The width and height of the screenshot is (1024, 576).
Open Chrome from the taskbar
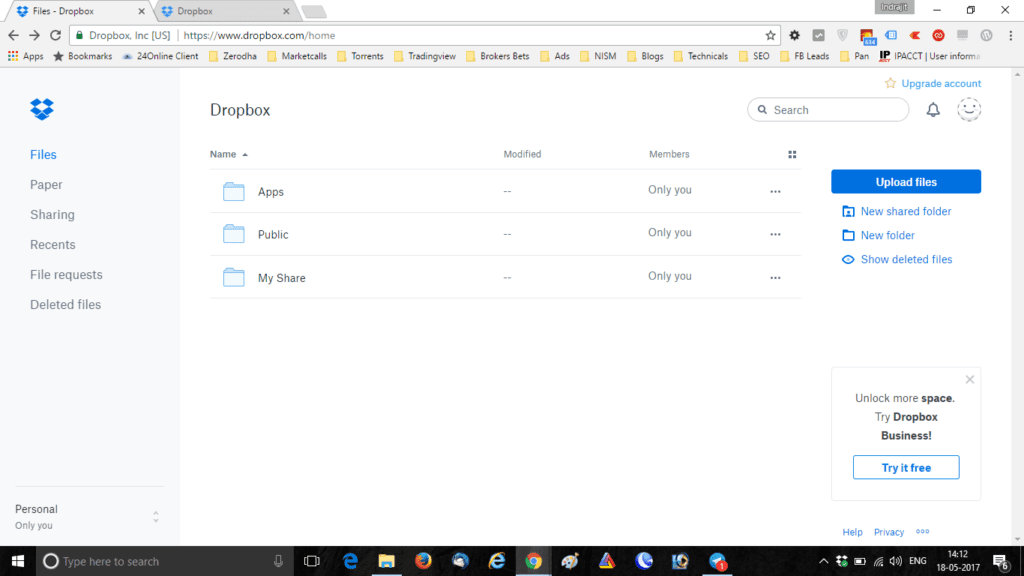pos(533,561)
